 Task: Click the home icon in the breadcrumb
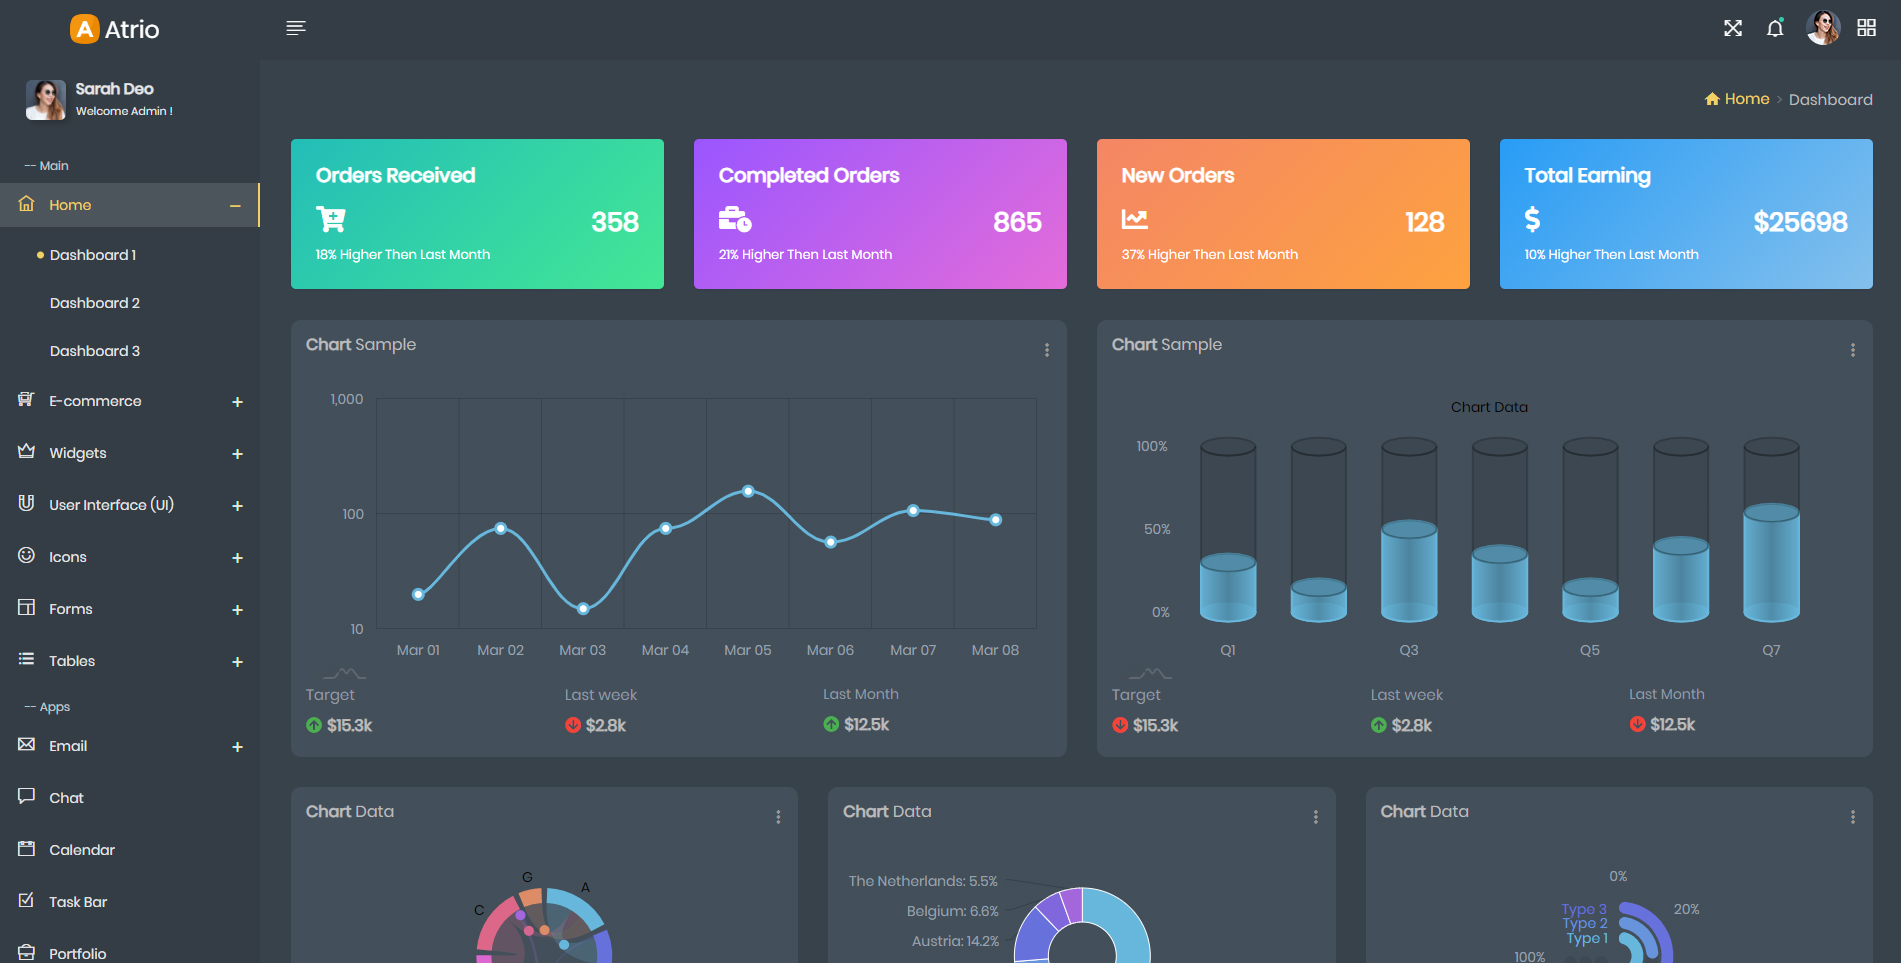1712,99
